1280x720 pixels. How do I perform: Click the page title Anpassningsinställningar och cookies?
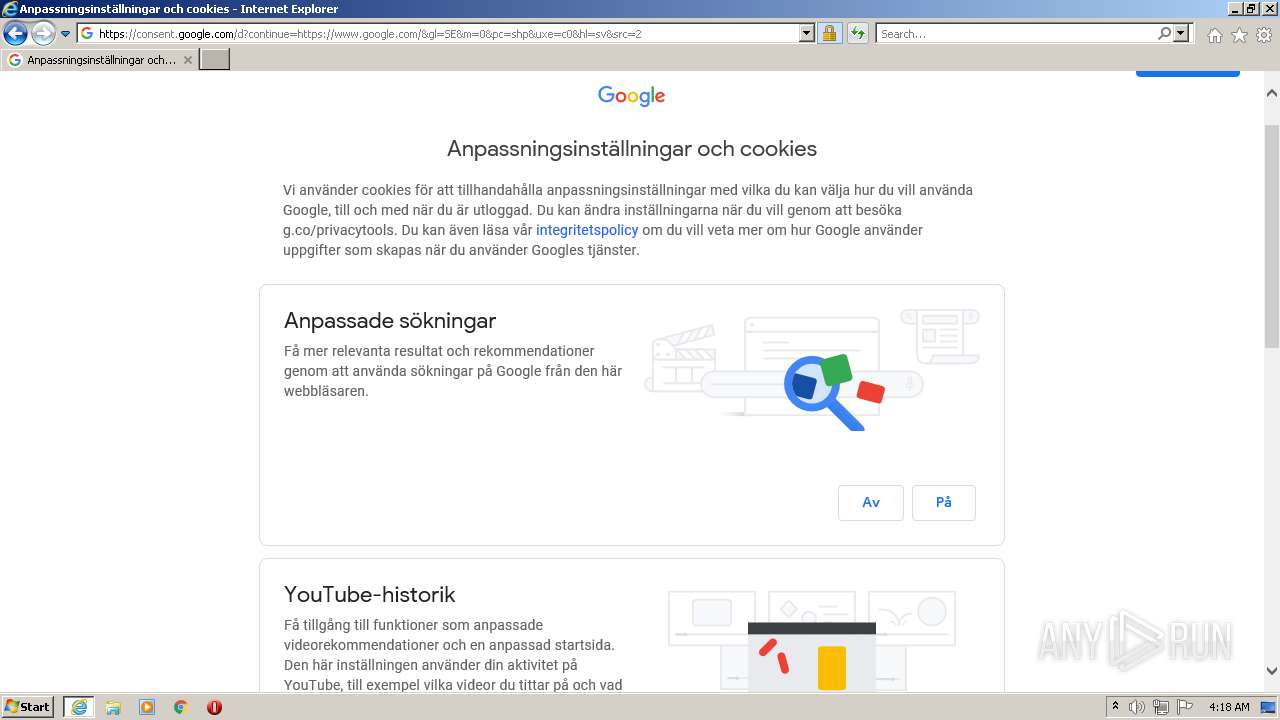(632, 149)
